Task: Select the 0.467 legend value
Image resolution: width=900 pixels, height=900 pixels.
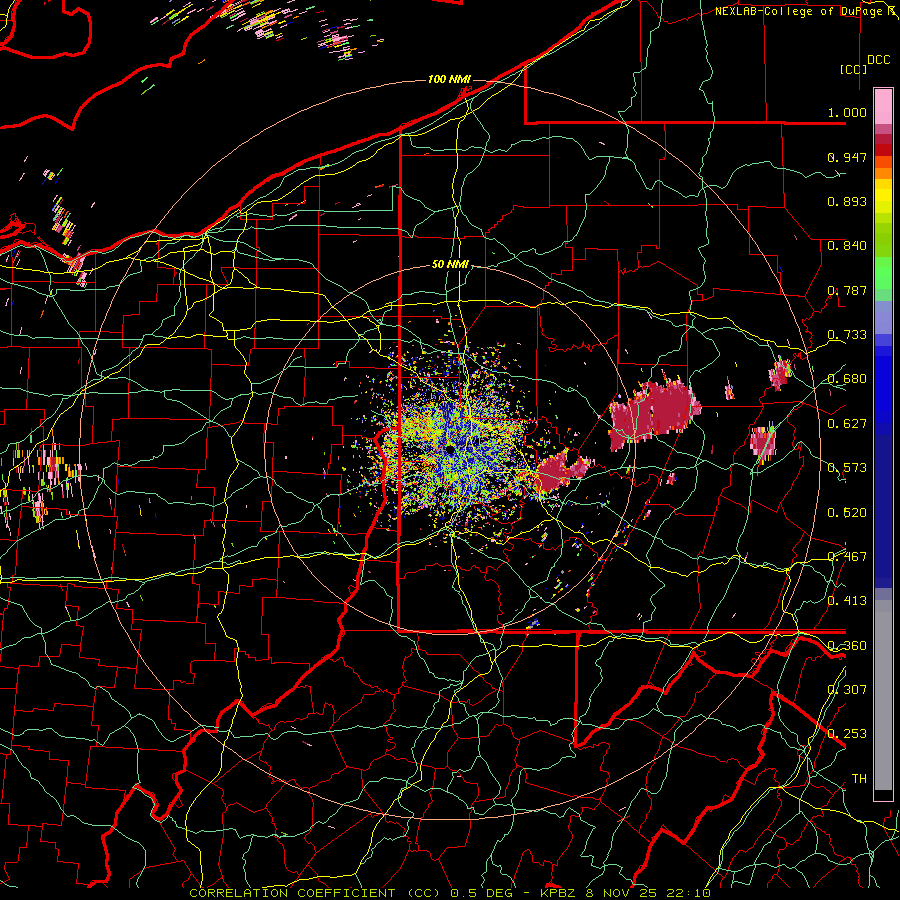Action: (x=847, y=557)
